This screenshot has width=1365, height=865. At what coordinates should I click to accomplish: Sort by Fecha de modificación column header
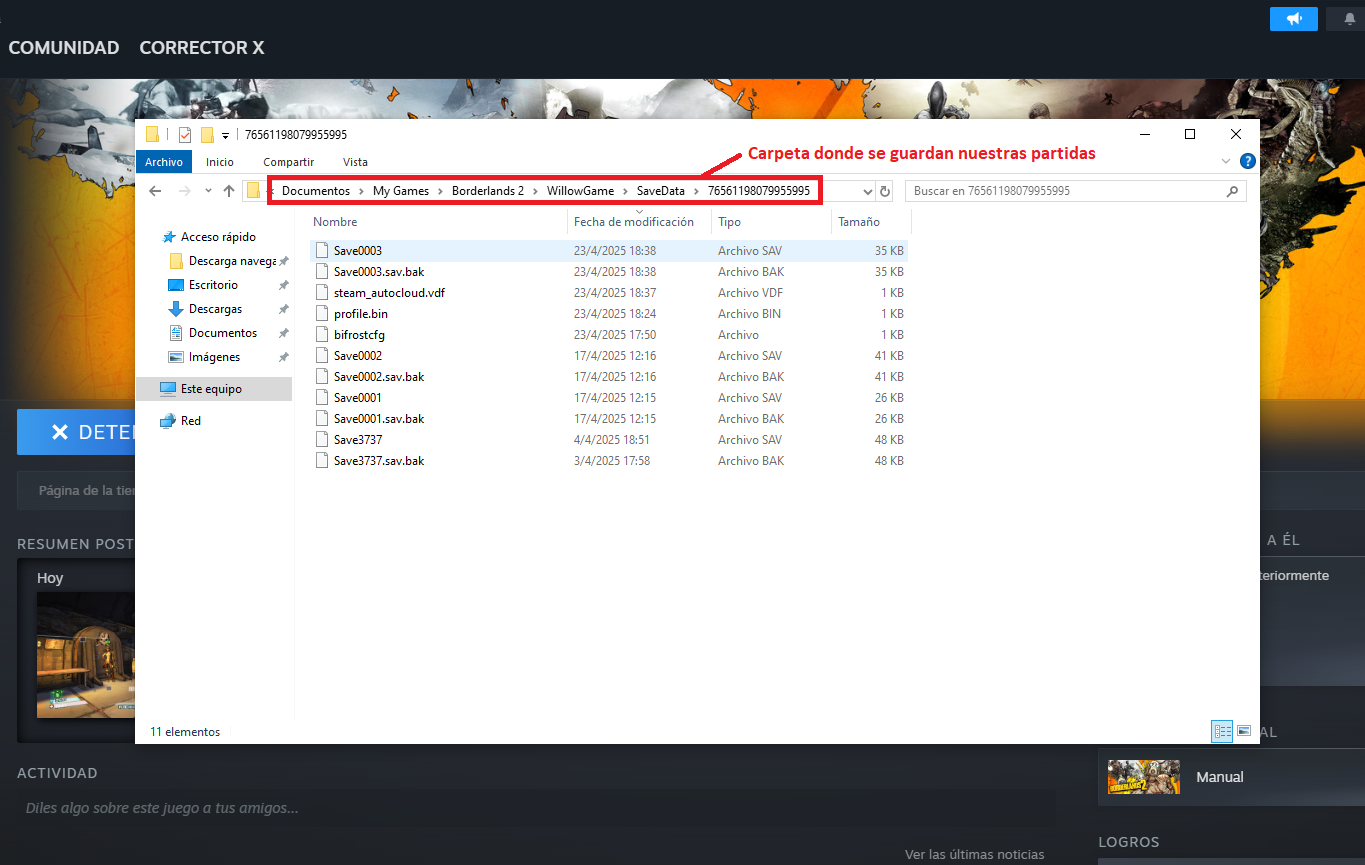click(x=634, y=222)
